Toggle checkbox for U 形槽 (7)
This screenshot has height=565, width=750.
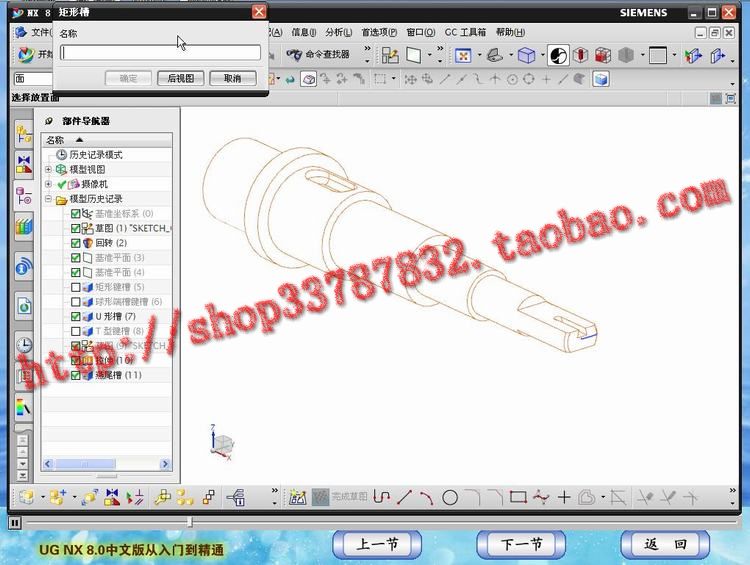[75, 316]
